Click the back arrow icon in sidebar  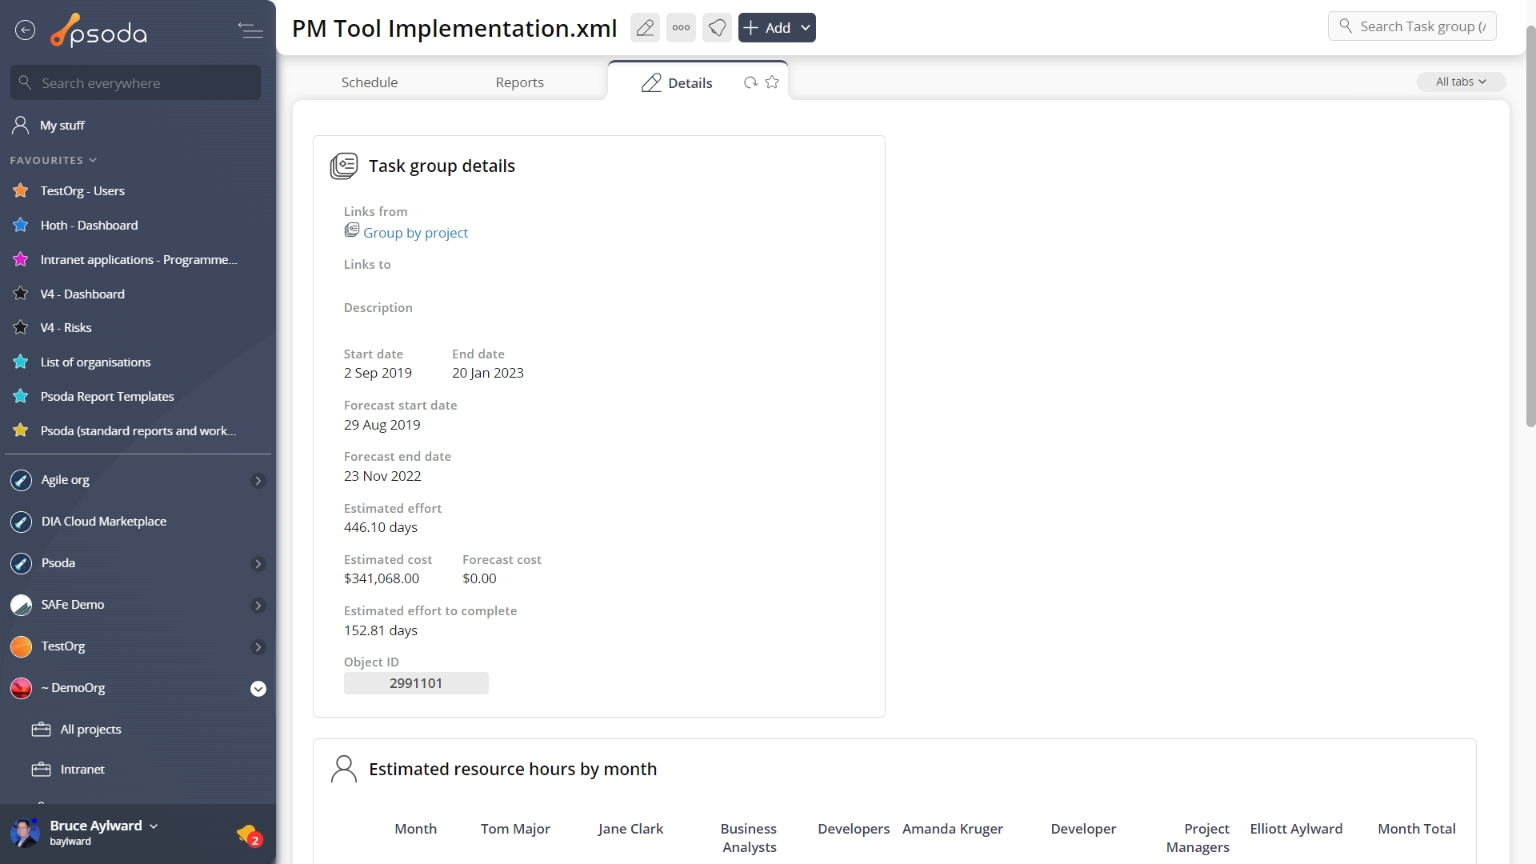click(x=25, y=31)
